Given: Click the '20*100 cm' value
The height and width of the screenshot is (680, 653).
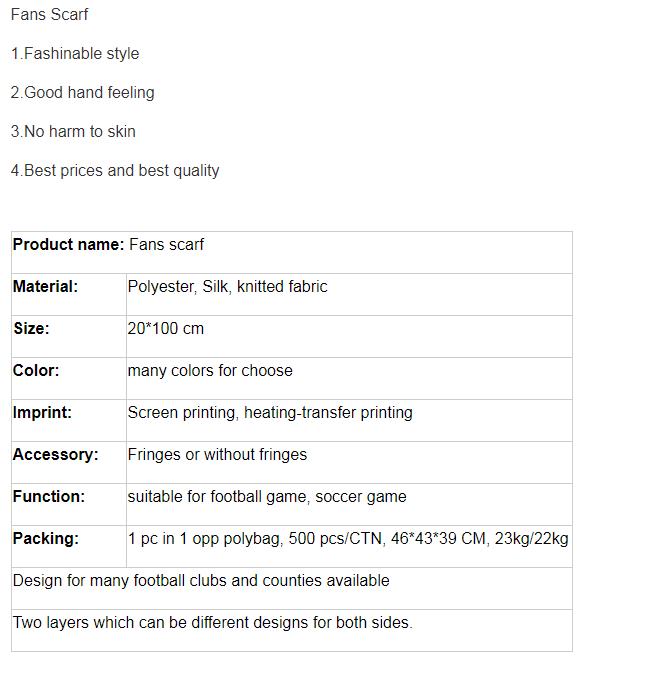Looking at the screenshot, I should pos(166,328).
